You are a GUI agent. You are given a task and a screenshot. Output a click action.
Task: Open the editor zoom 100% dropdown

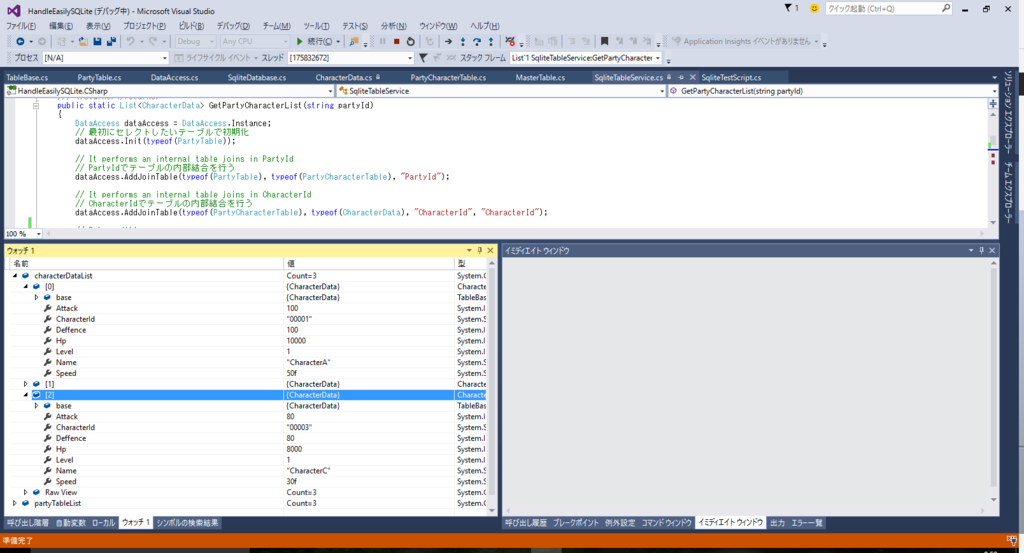click(39, 233)
